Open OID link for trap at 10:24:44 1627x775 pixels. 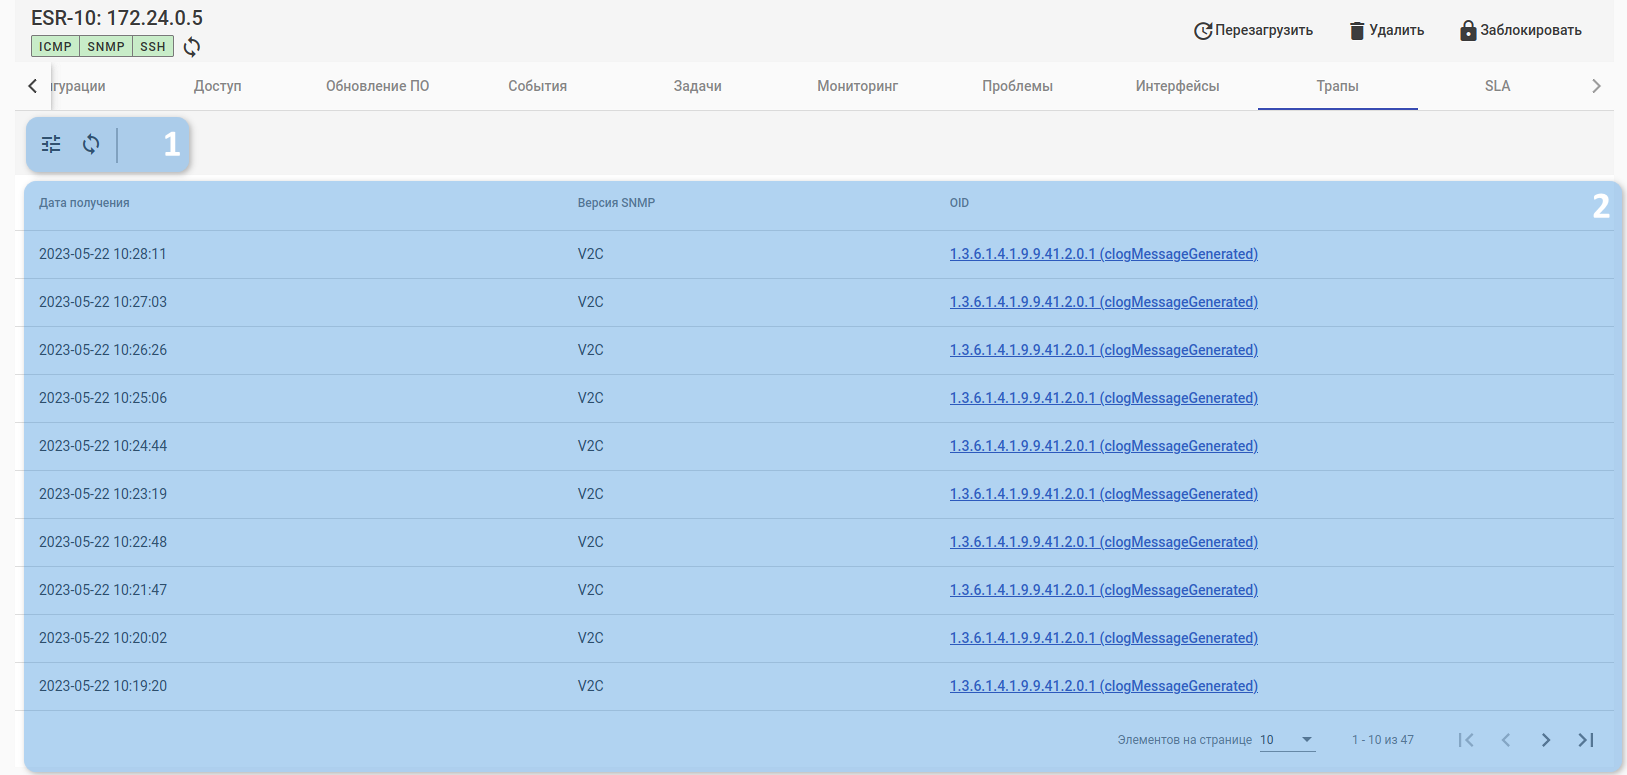(1104, 446)
